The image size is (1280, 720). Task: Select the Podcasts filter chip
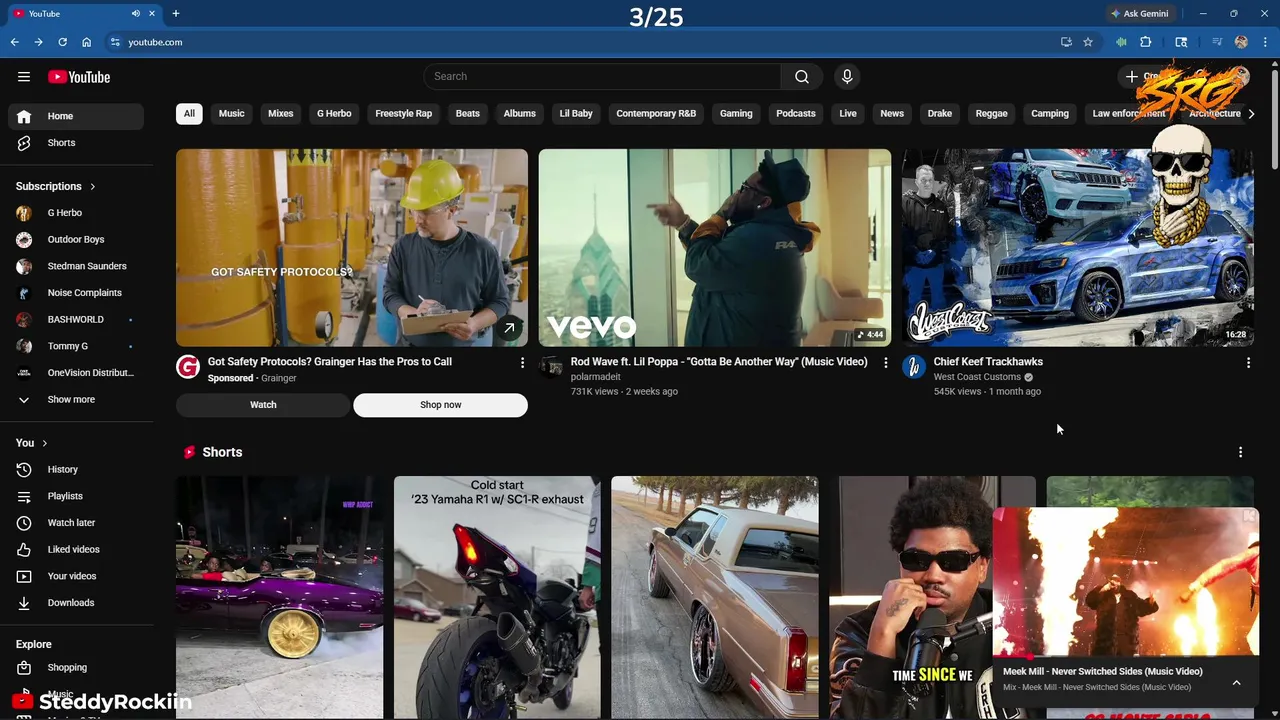pyautogui.click(x=796, y=114)
